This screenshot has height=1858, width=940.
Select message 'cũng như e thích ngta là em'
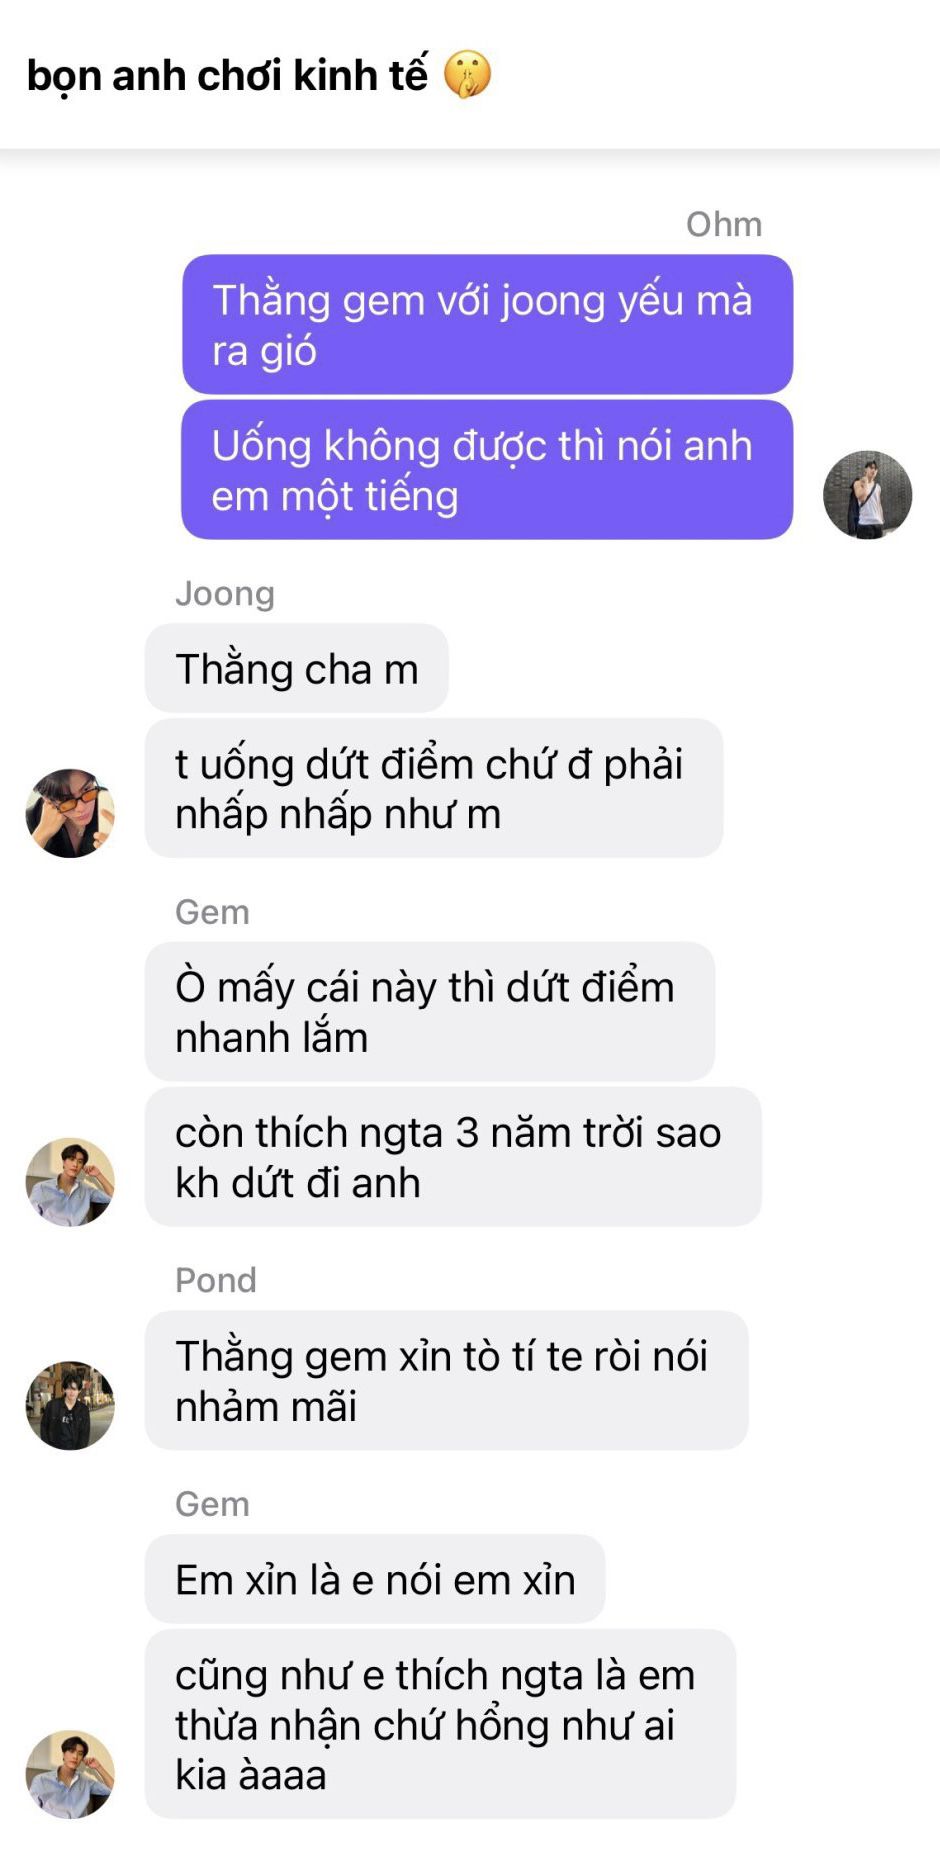tap(440, 1724)
